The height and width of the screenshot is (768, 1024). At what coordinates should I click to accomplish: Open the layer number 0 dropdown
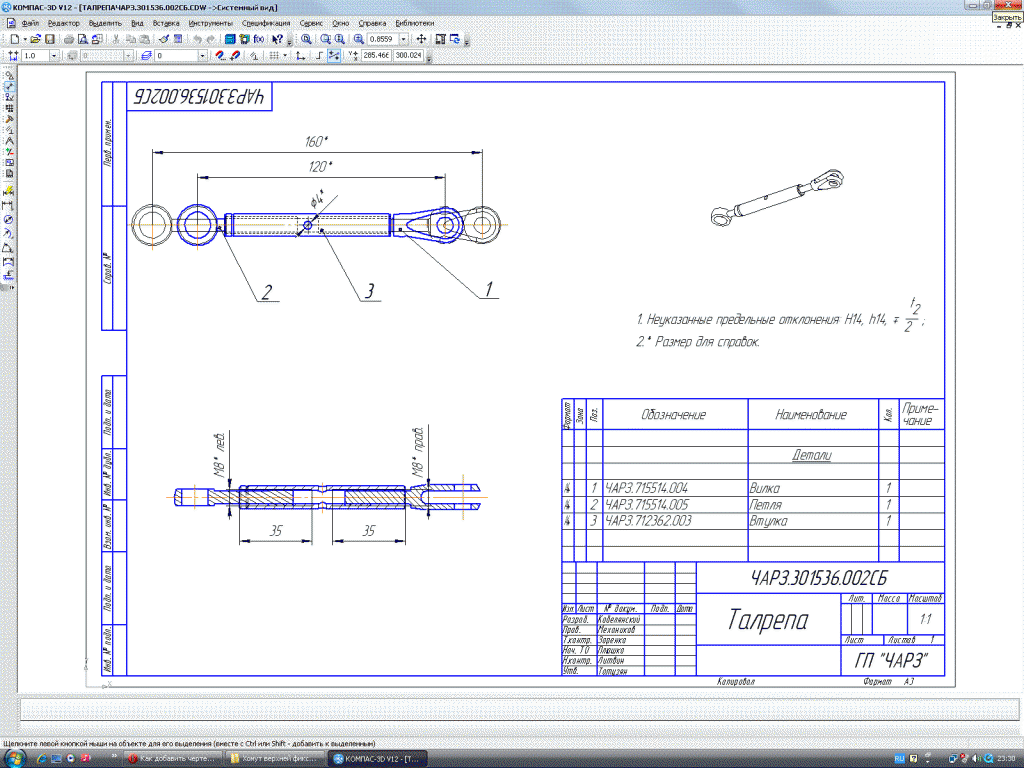coord(202,56)
